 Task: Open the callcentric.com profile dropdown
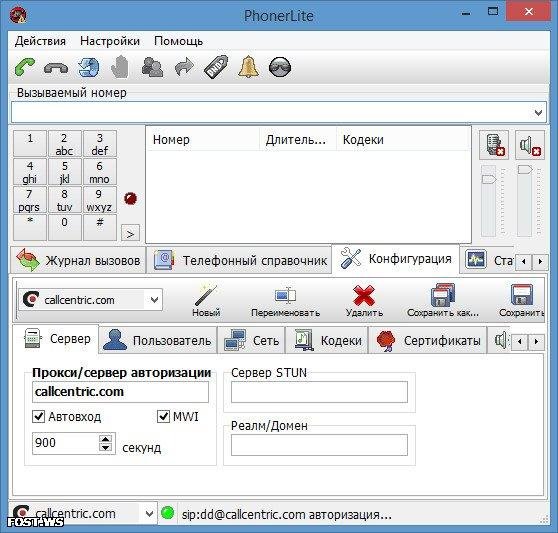(154, 300)
